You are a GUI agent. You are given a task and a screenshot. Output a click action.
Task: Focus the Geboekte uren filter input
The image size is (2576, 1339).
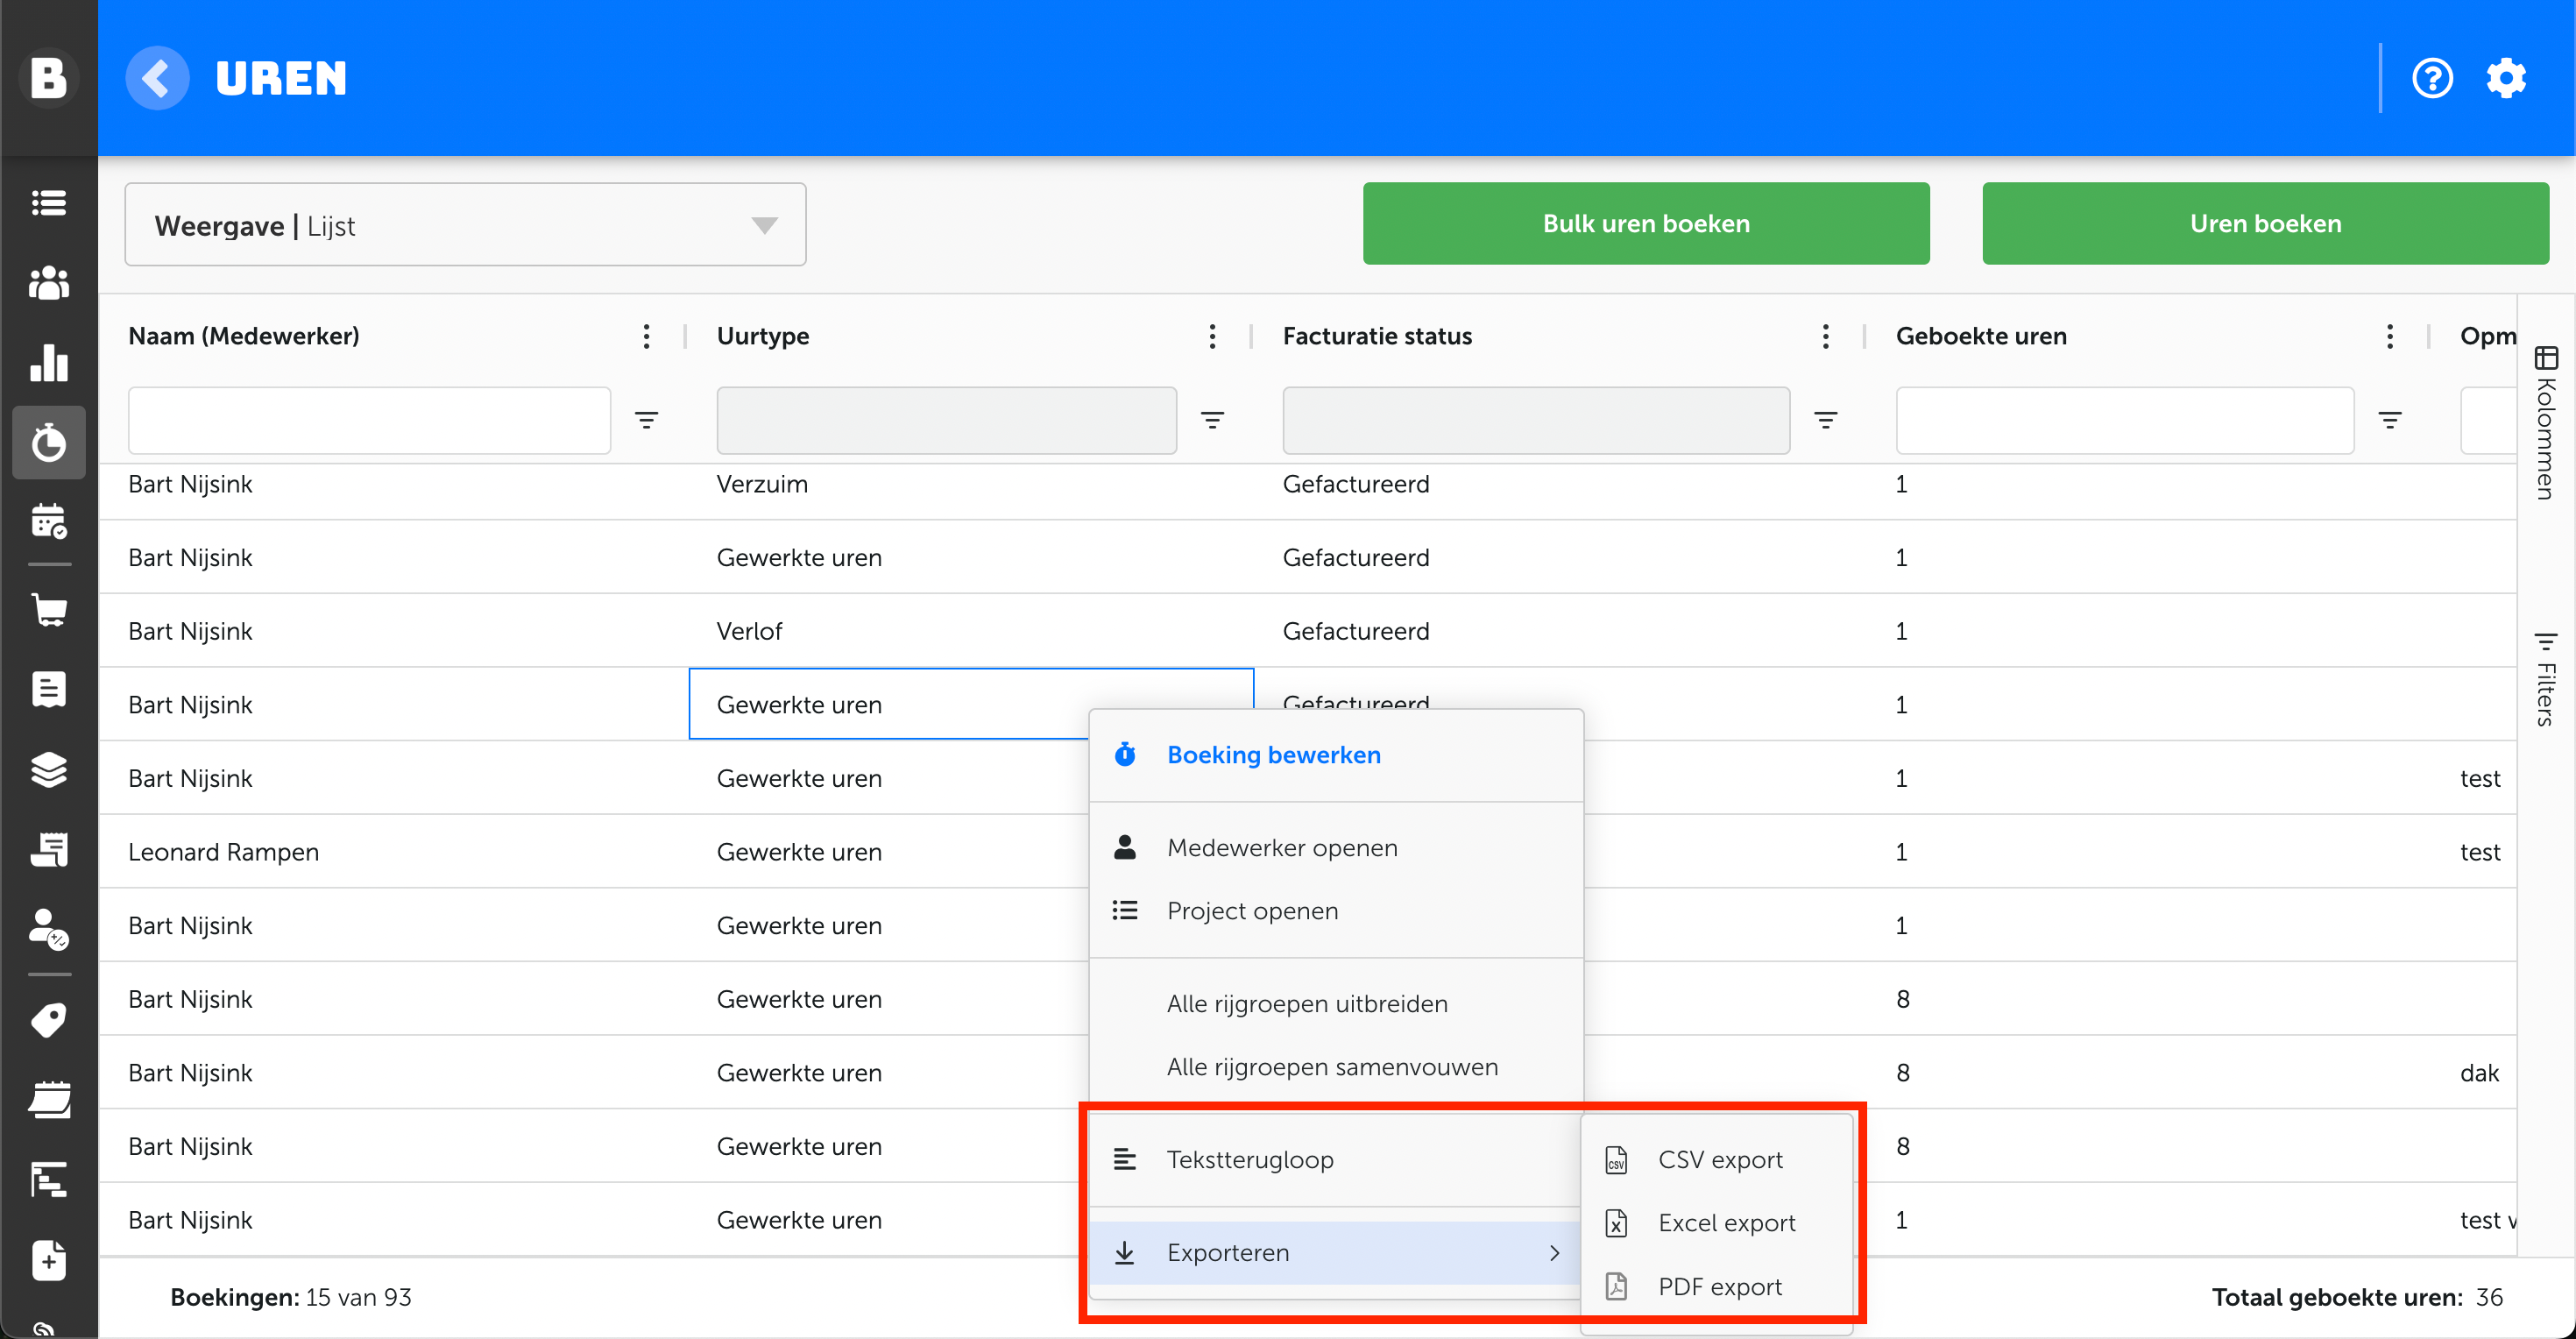[x=2125, y=421]
